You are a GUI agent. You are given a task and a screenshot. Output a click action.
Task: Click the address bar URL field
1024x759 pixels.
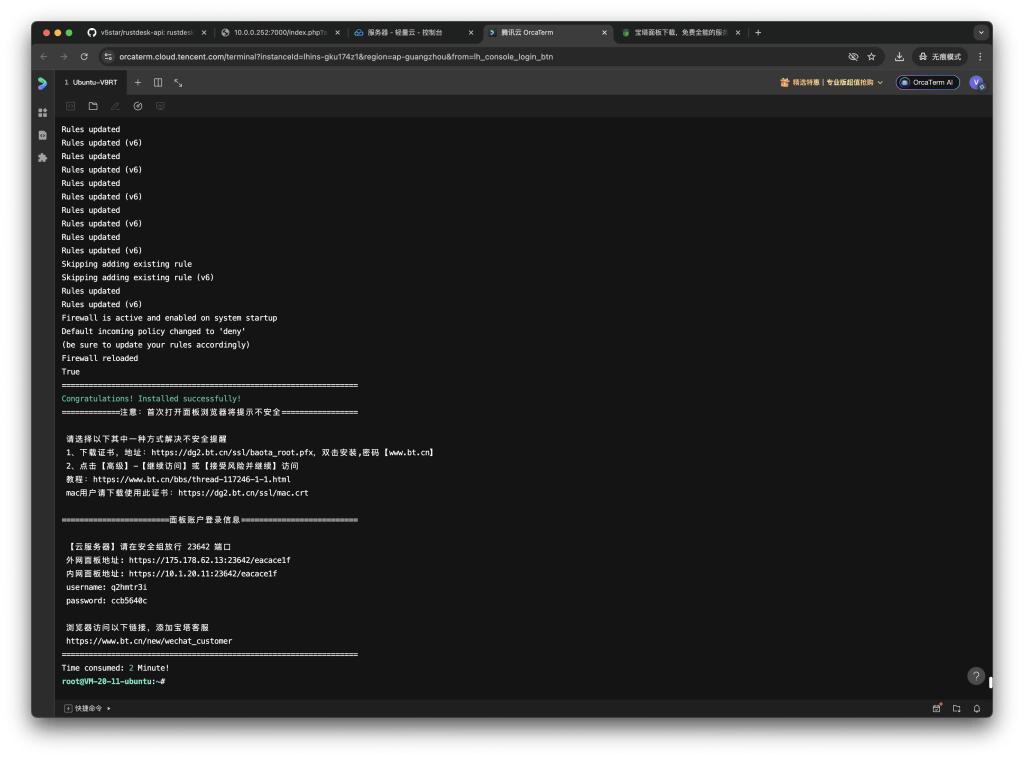tap(450, 57)
